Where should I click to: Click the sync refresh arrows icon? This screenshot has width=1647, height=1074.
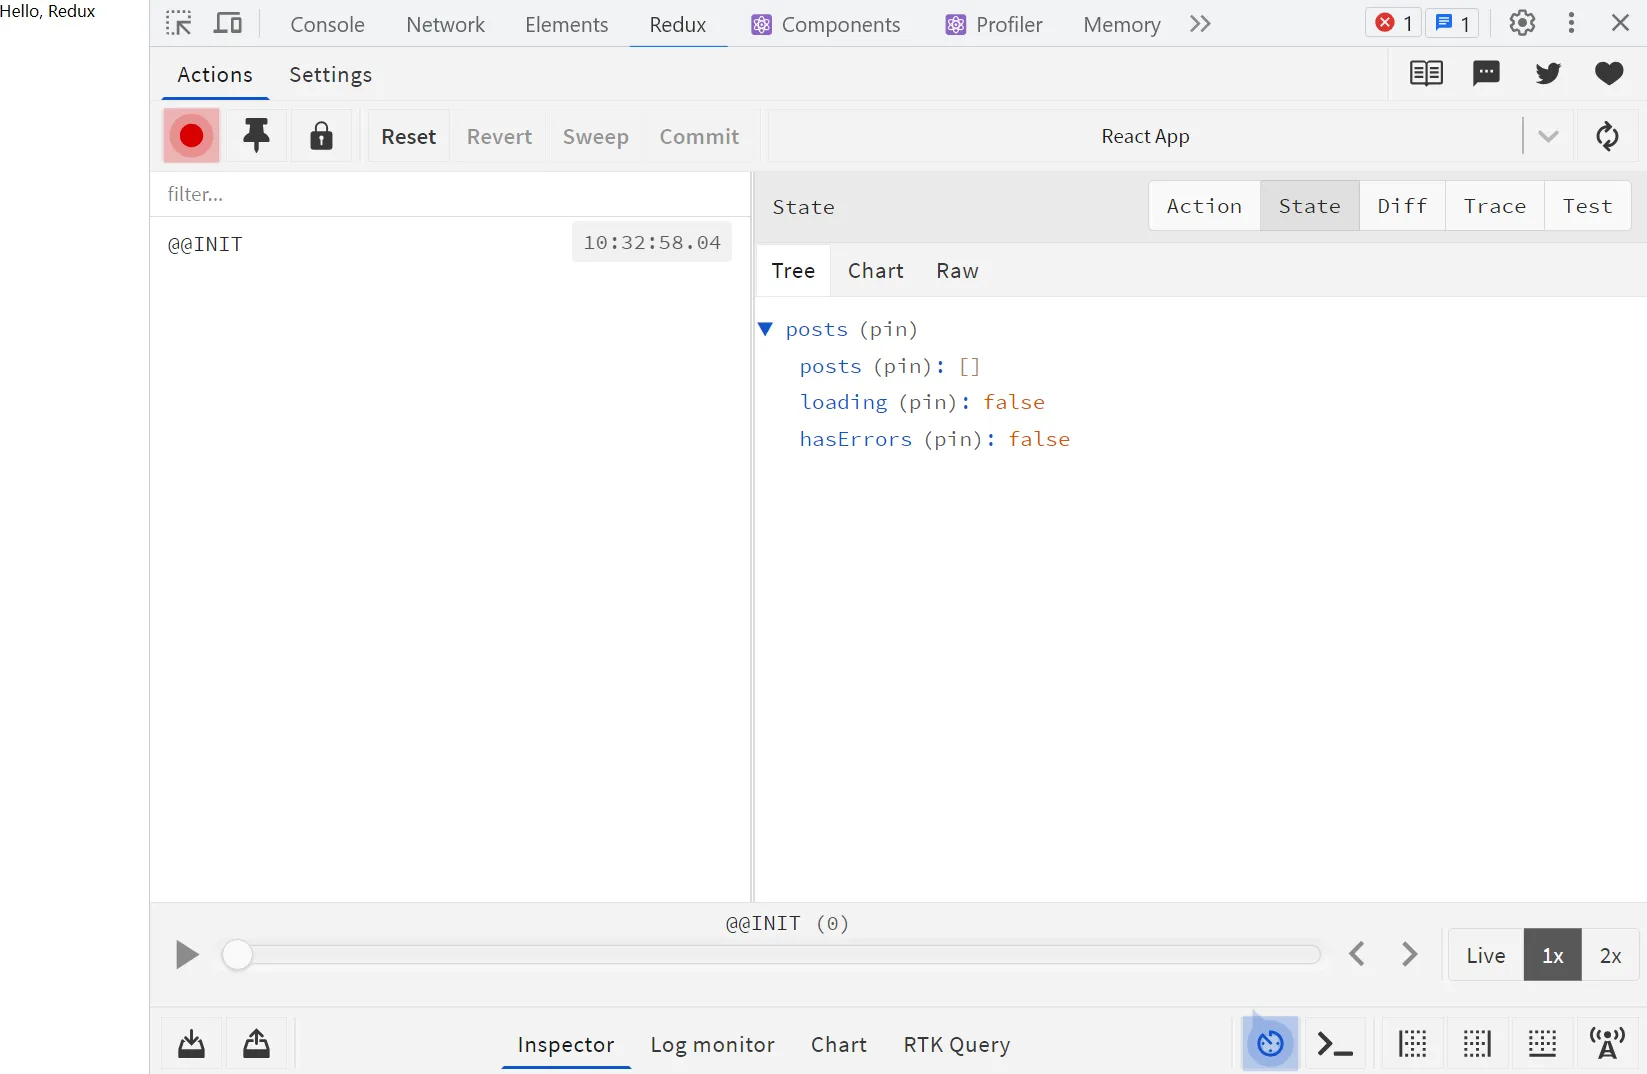1607,136
